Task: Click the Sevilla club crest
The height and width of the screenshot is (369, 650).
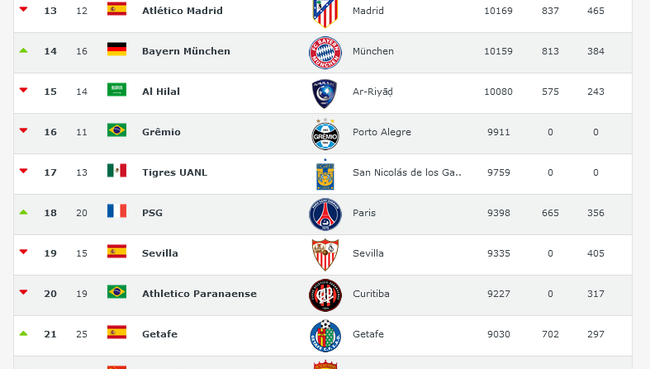Action: point(325,255)
